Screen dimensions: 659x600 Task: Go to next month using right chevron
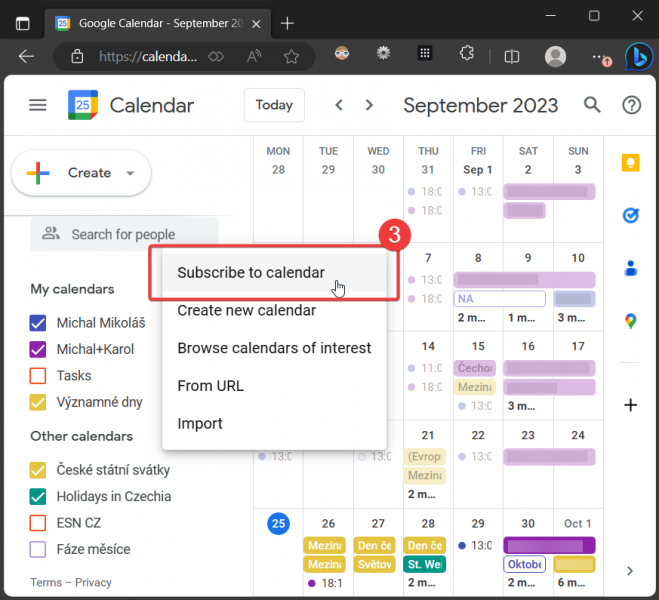click(x=370, y=105)
